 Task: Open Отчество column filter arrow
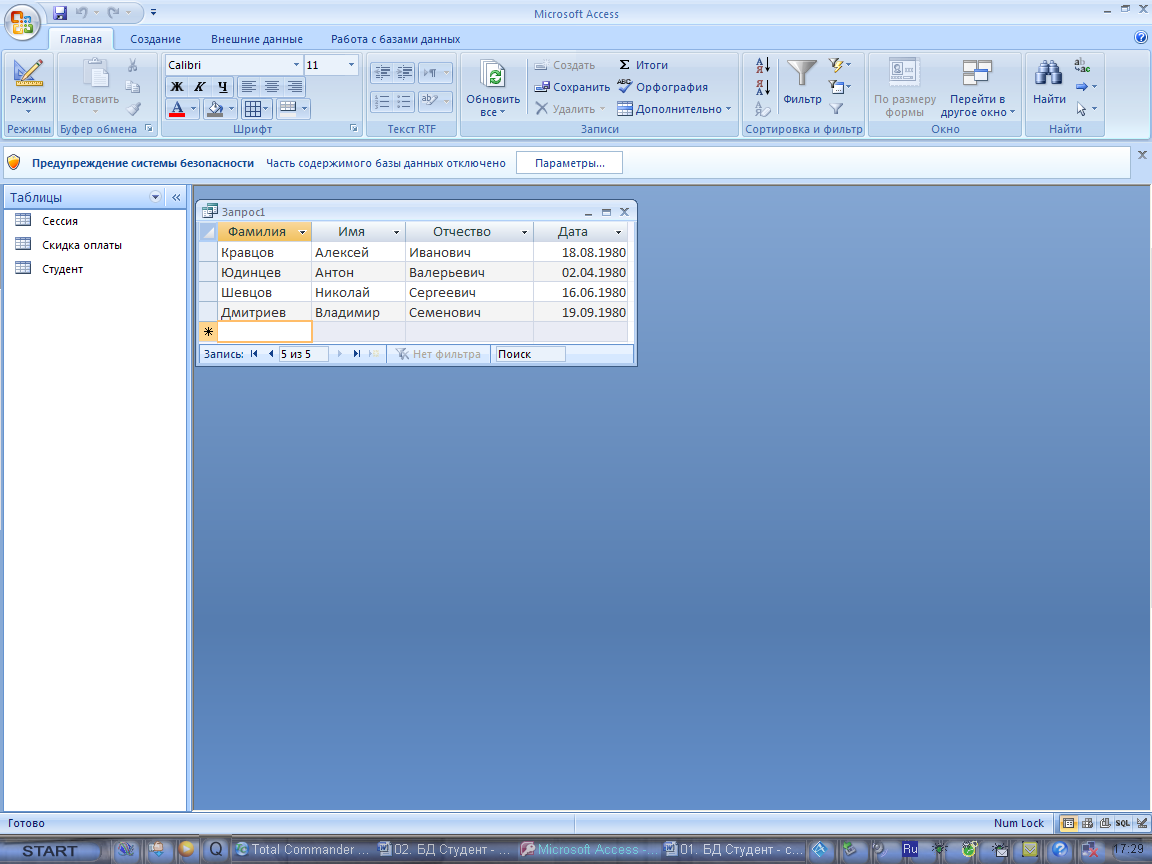(524, 232)
